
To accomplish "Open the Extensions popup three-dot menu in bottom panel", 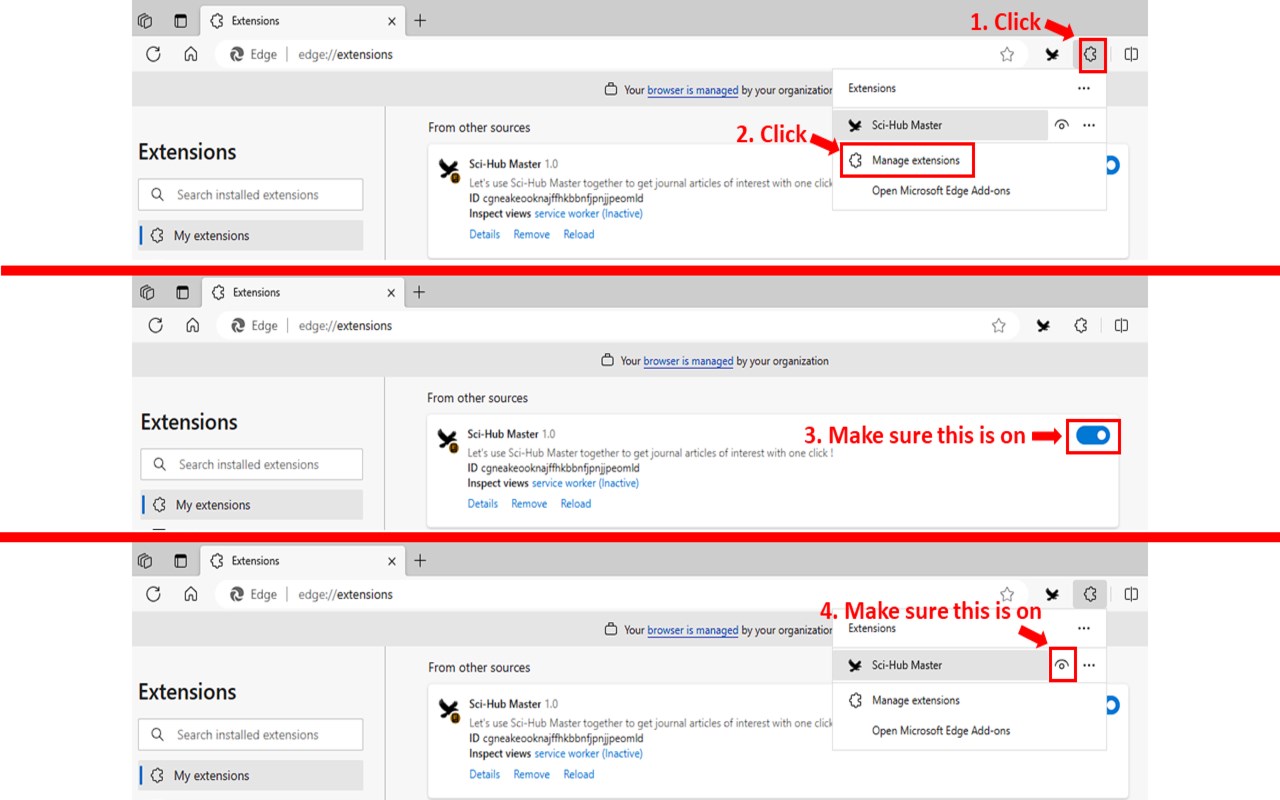I will (1083, 628).
